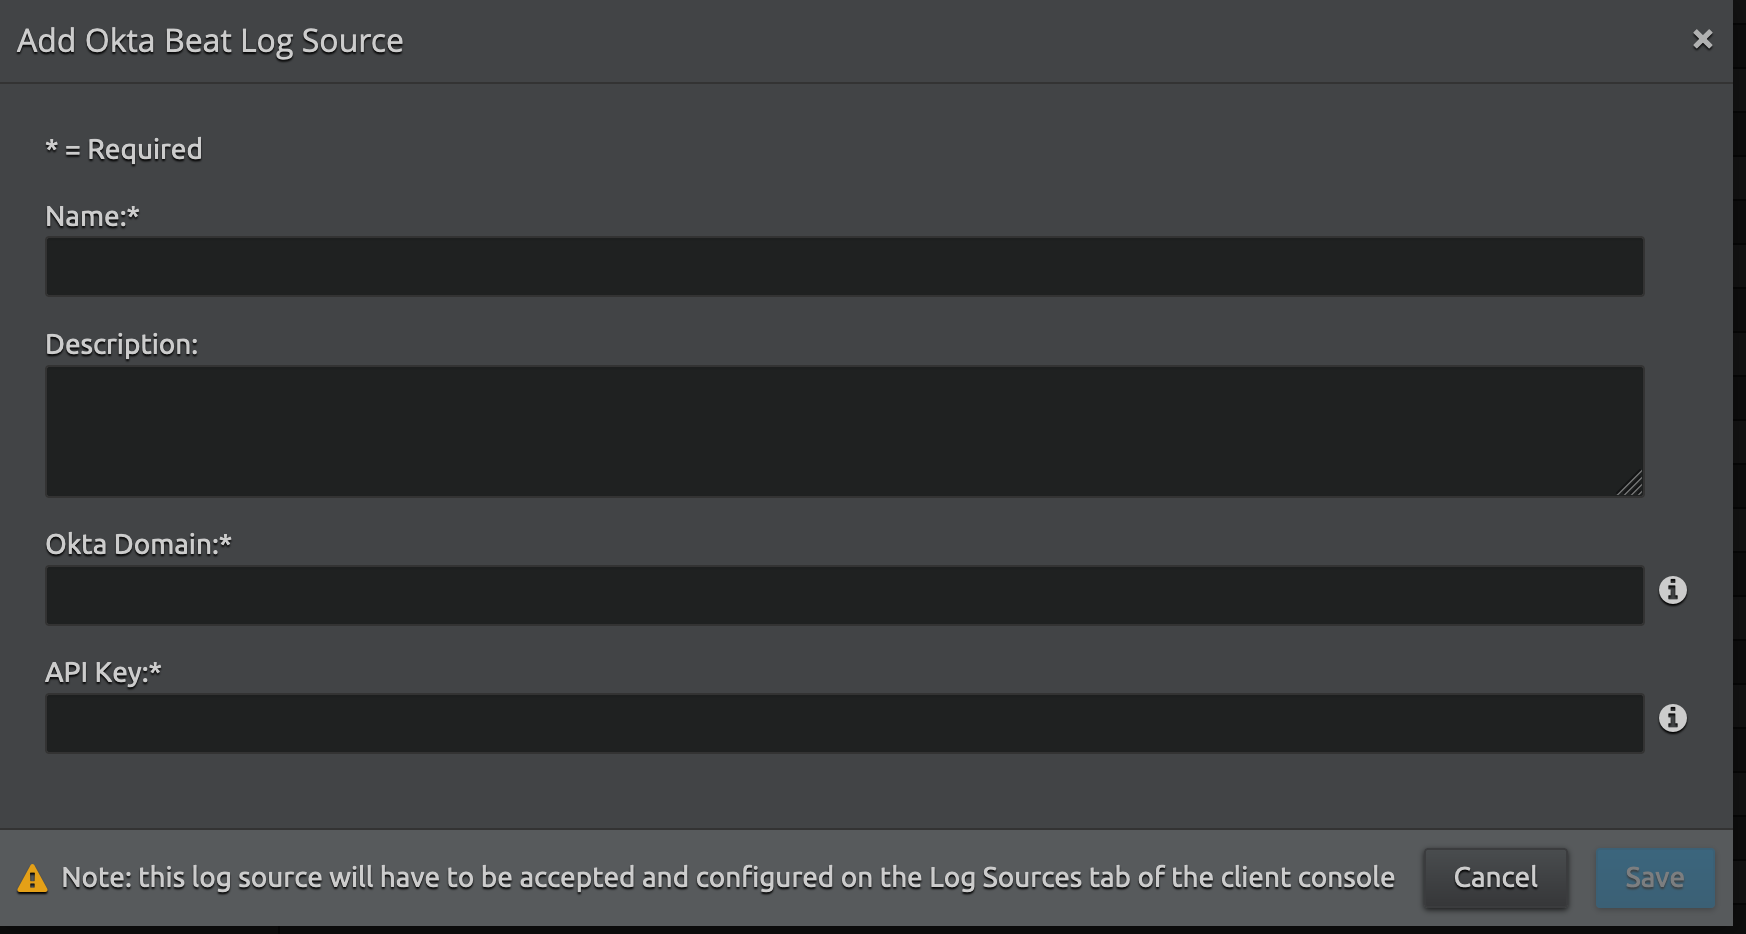Click the log source note text in footer
Viewport: 1746px width, 934px height.
pos(727,877)
